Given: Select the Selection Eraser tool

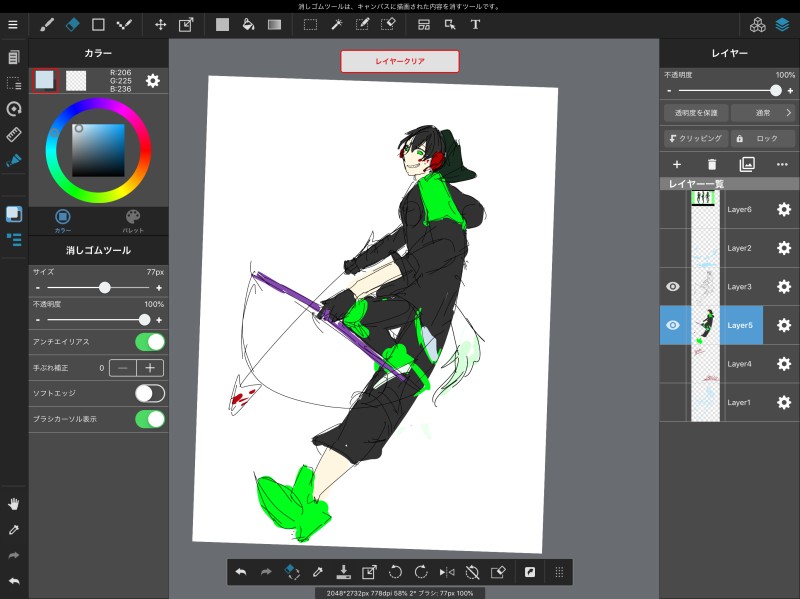Looking at the screenshot, I should coord(388,24).
